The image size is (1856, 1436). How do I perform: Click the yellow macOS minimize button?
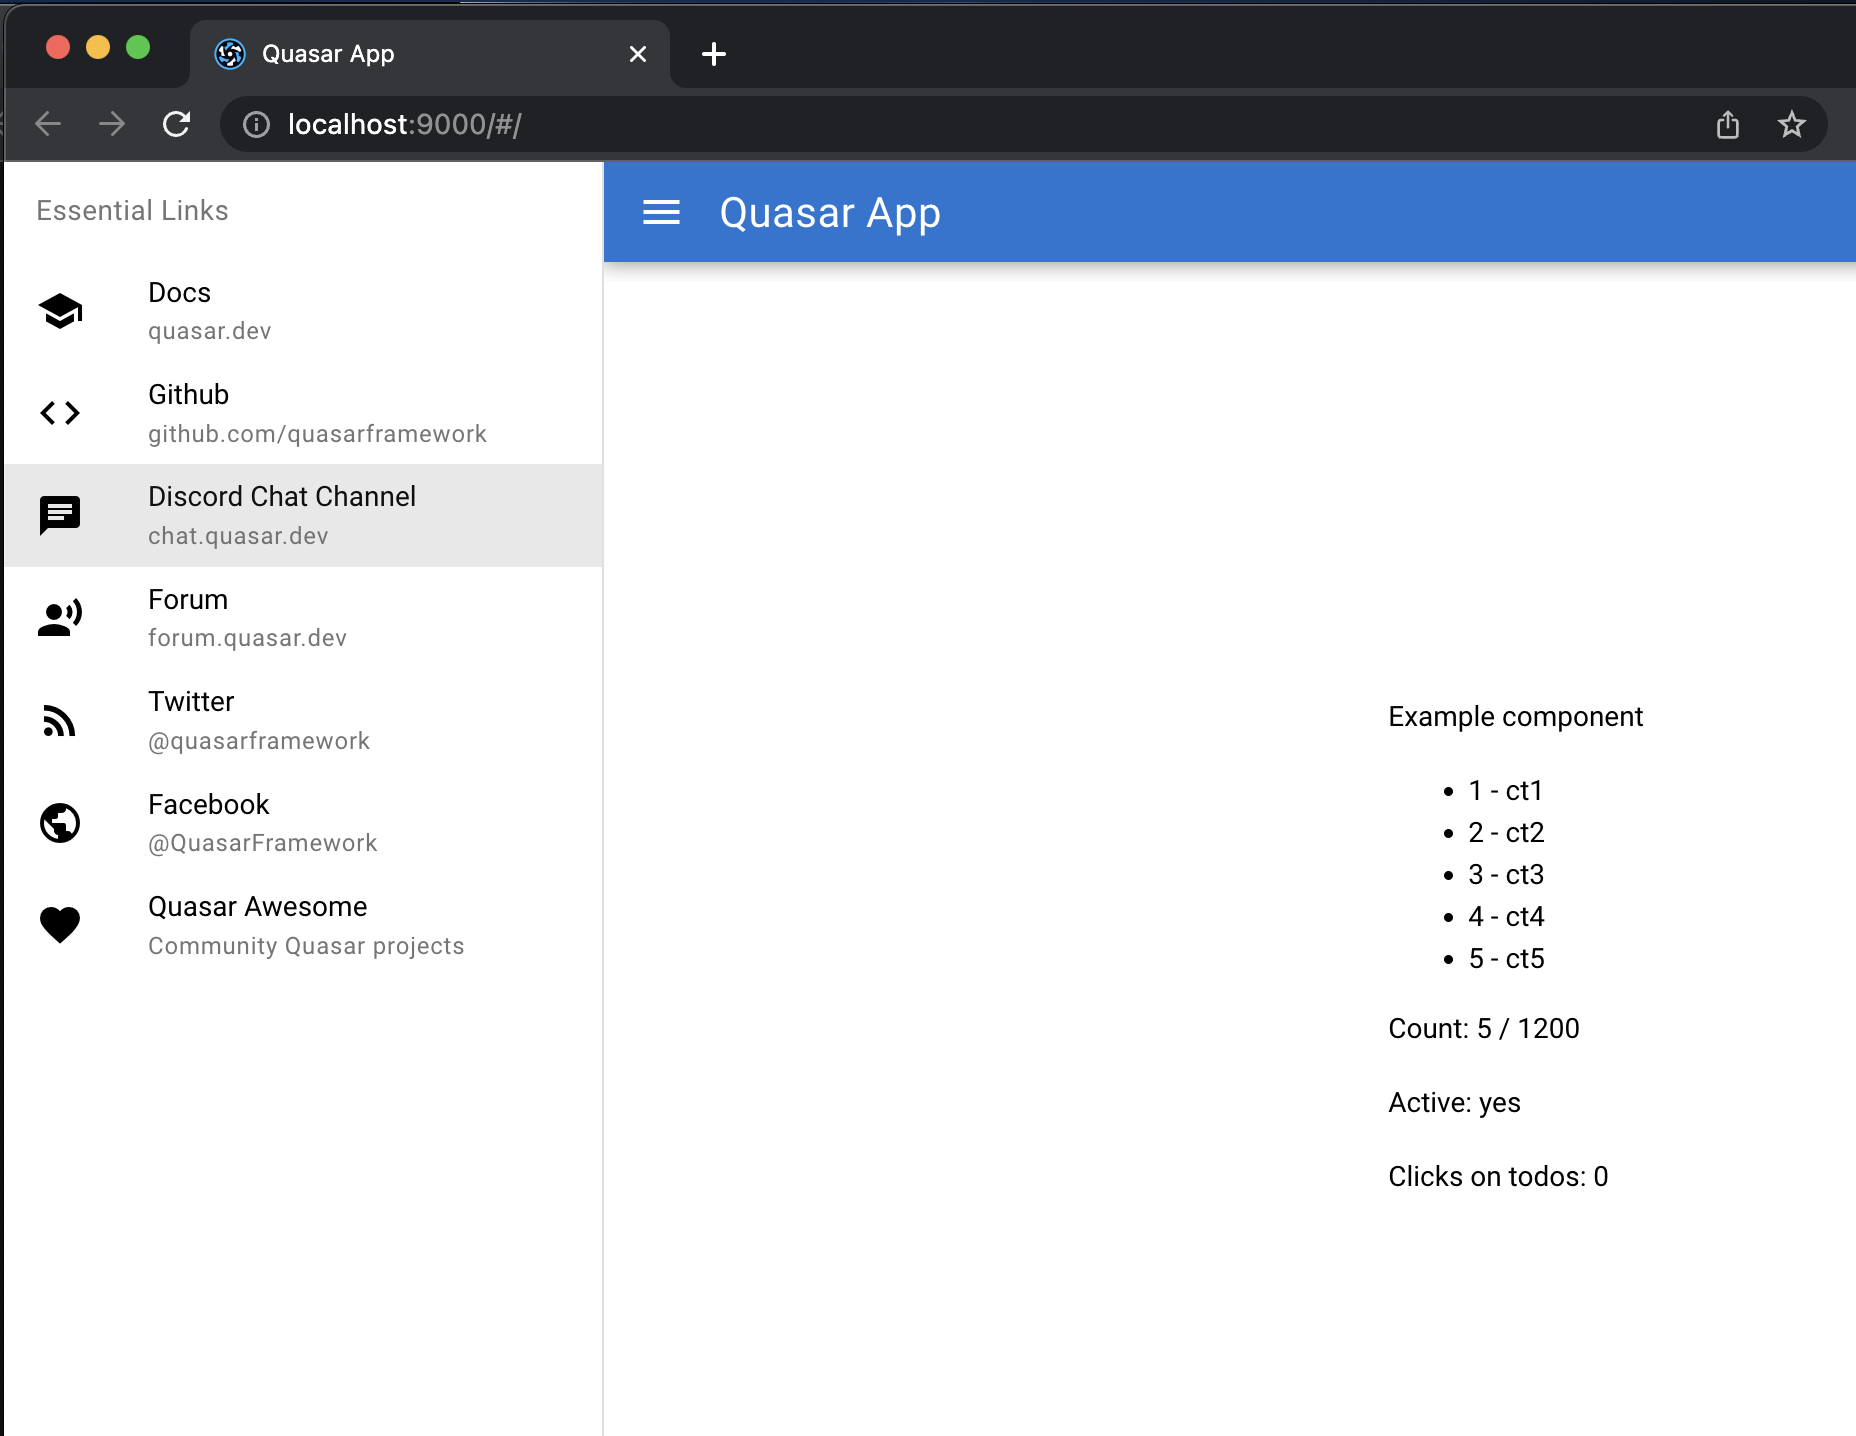pyautogui.click(x=98, y=47)
